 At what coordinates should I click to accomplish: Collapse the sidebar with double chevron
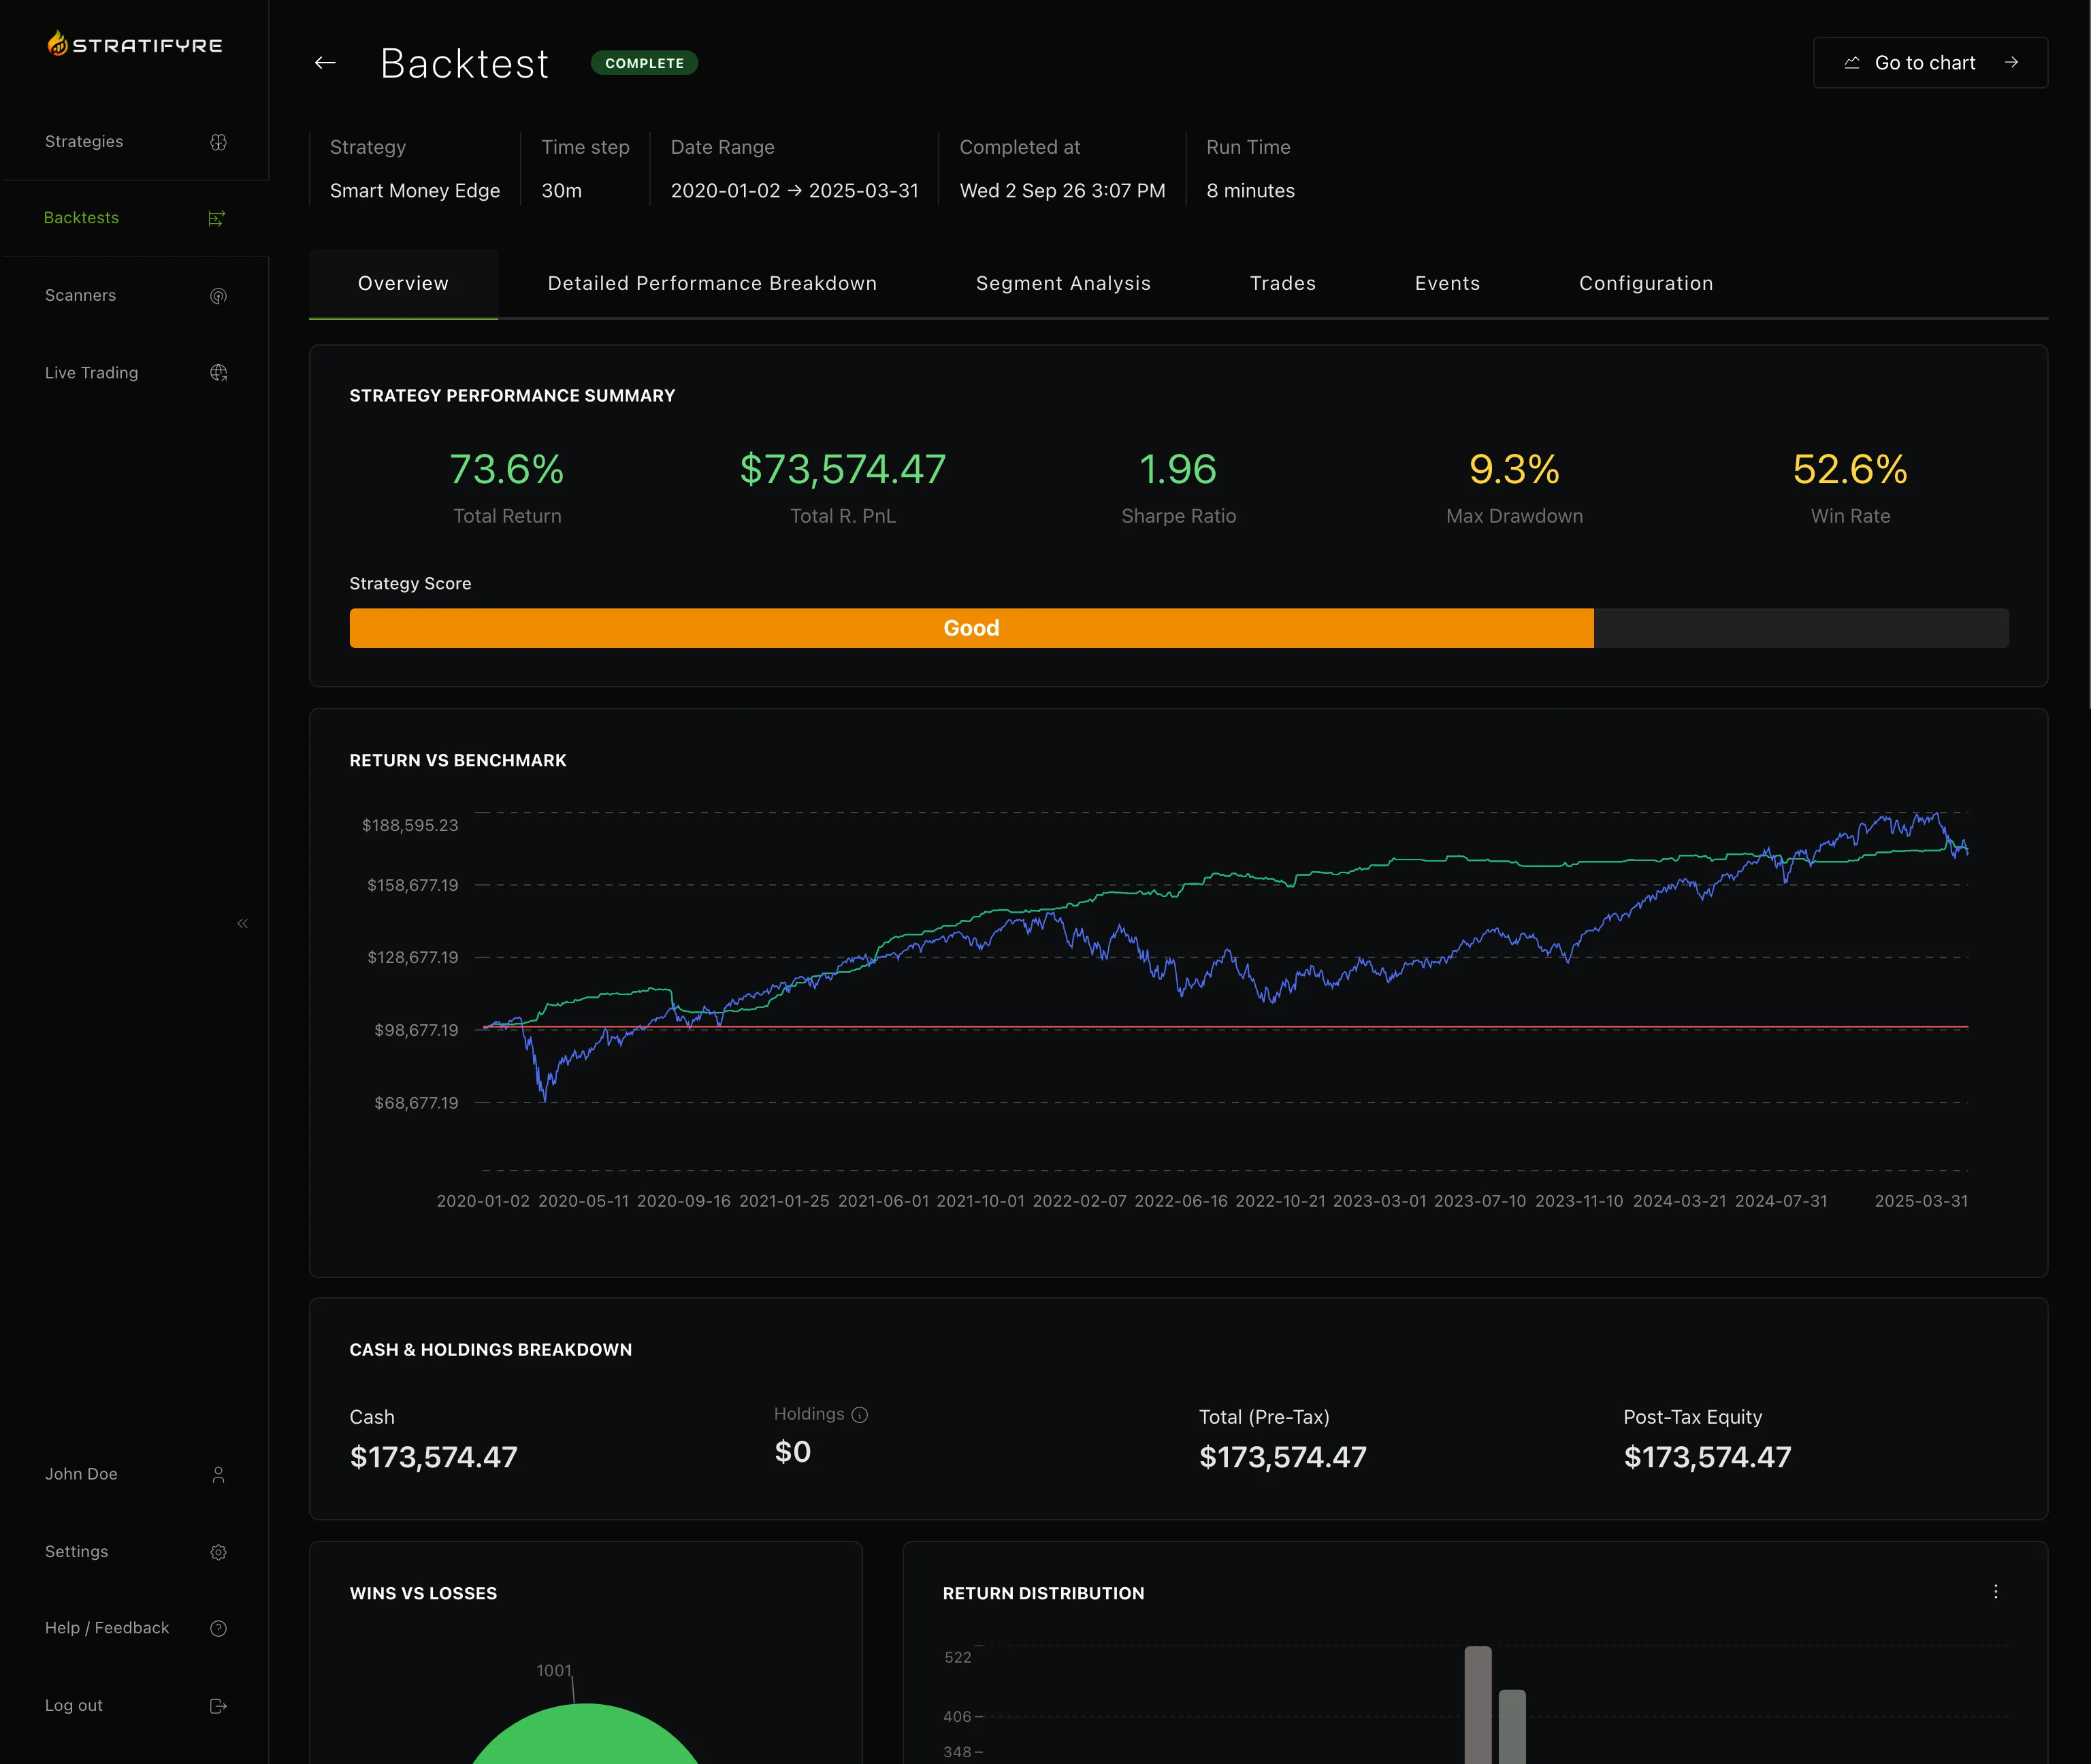243,923
